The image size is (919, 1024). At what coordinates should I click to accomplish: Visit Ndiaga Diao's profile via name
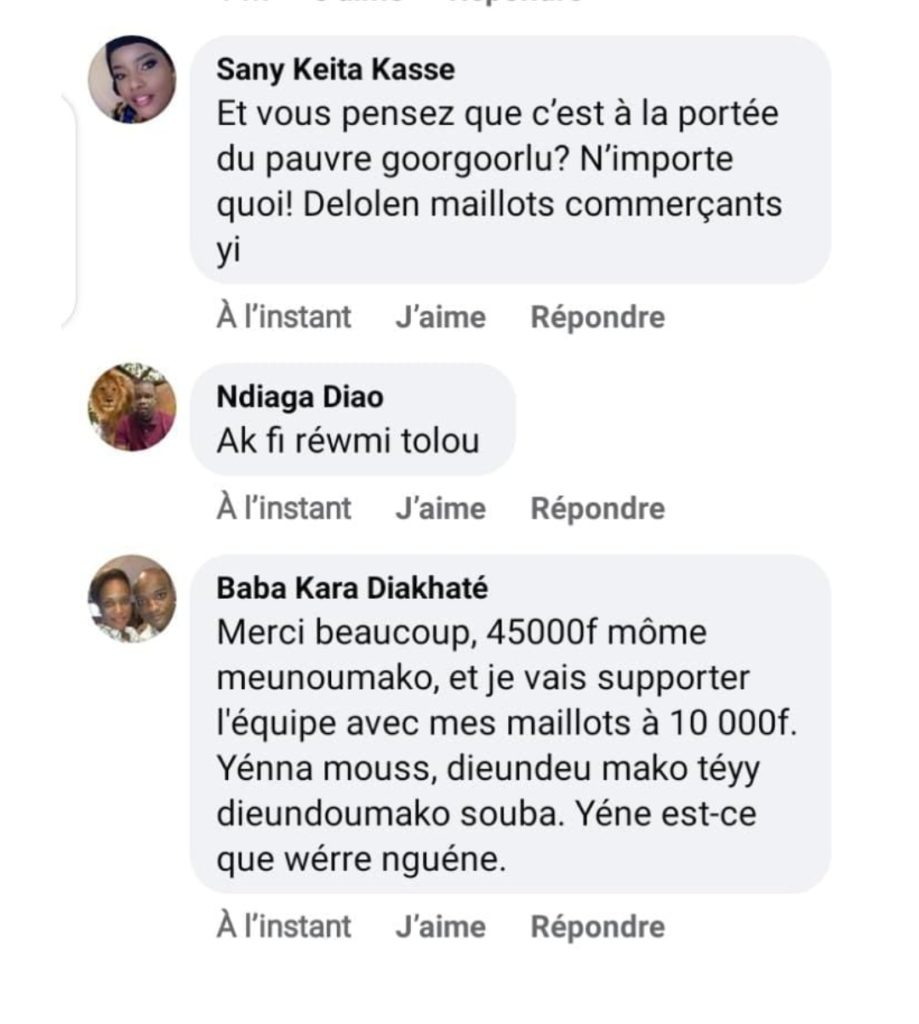[x=299, y=398]
